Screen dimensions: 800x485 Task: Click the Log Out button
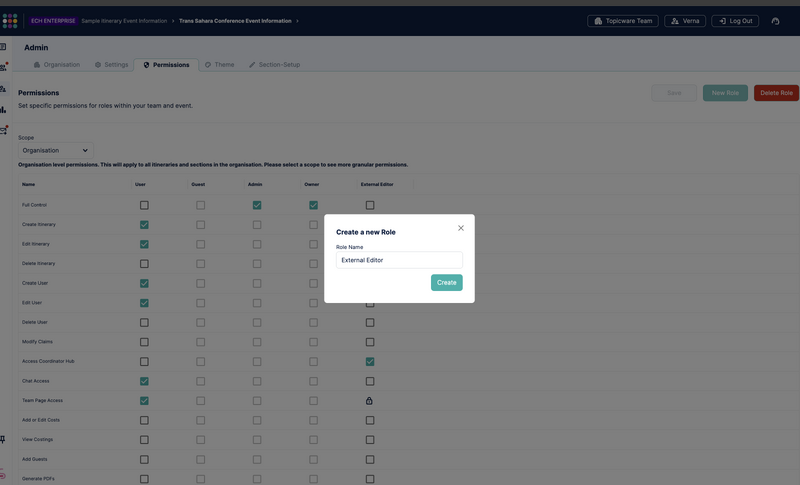pyautogui.click(x=735, y=21)
